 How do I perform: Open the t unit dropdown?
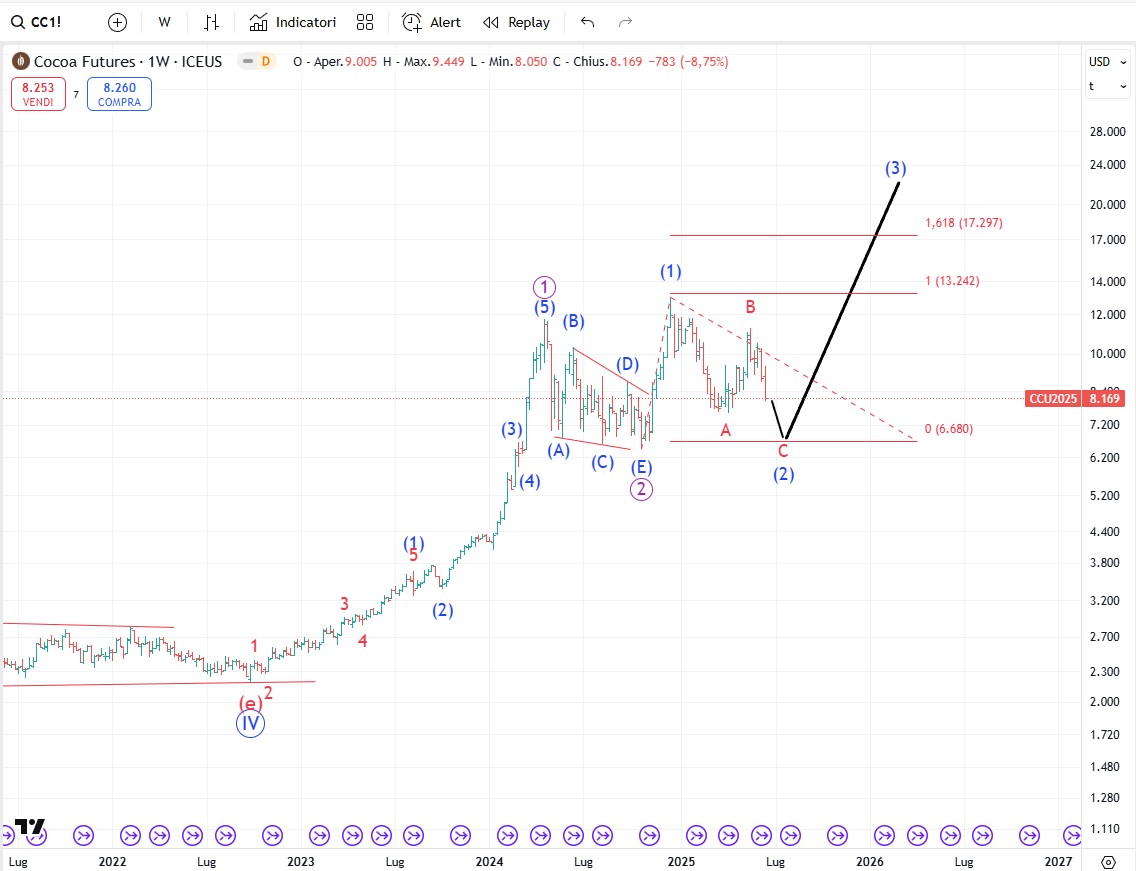pos(1107,86)
